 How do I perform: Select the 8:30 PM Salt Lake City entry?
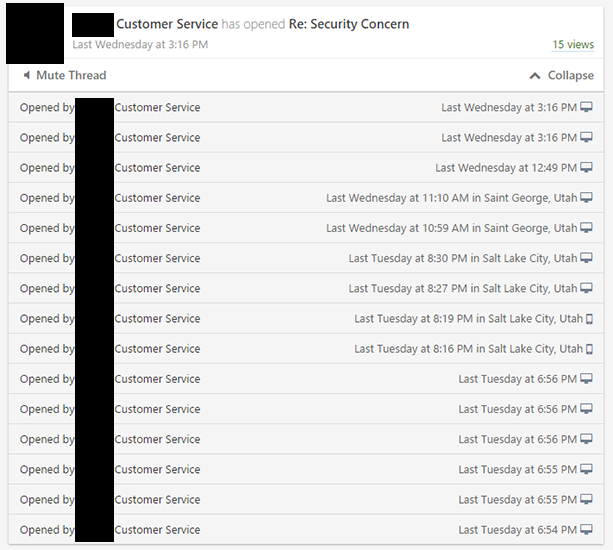pyautogui.click(x=306, y=258)
